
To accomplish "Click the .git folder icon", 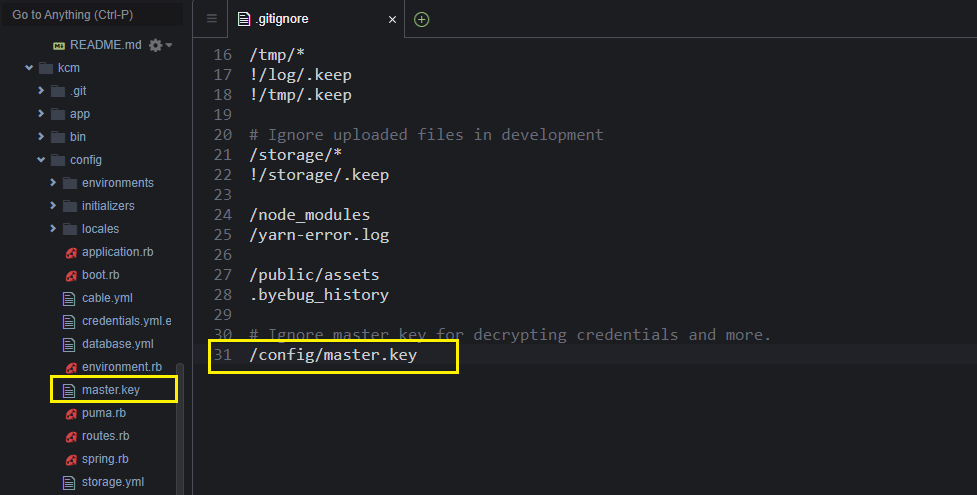I will click(58, 91).
